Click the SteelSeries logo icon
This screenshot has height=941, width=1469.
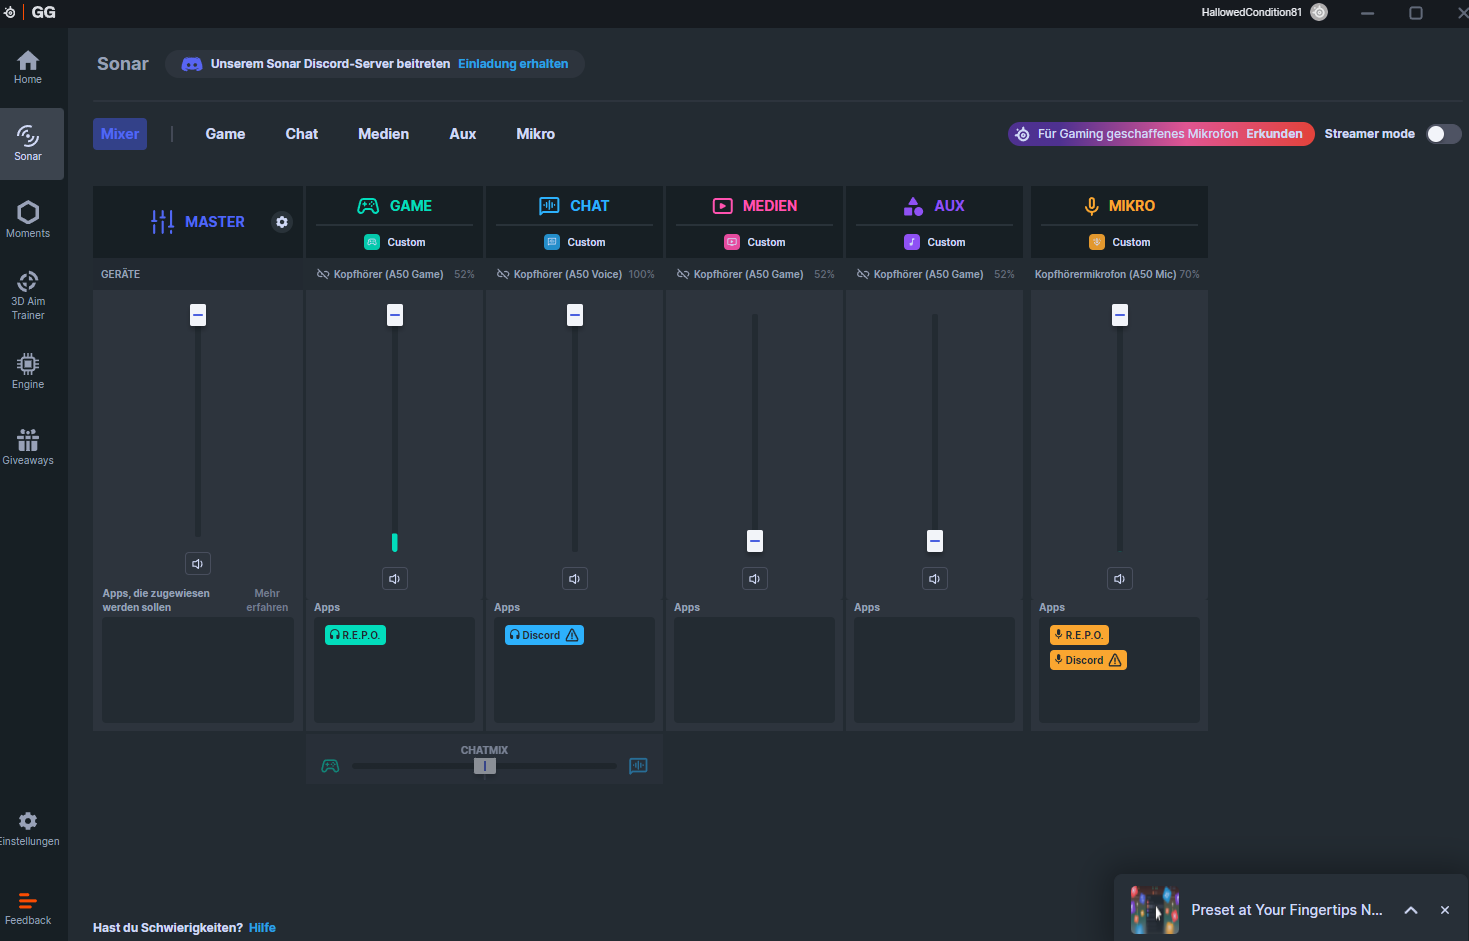coord(10,12)
